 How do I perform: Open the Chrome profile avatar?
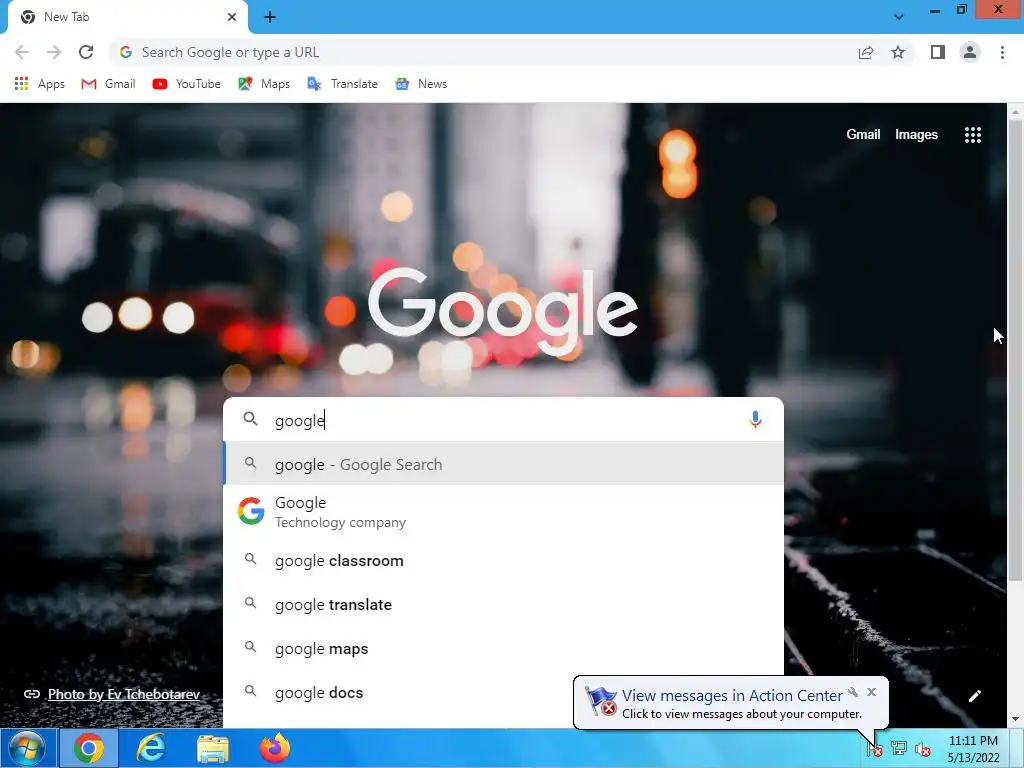click(970, 52)
